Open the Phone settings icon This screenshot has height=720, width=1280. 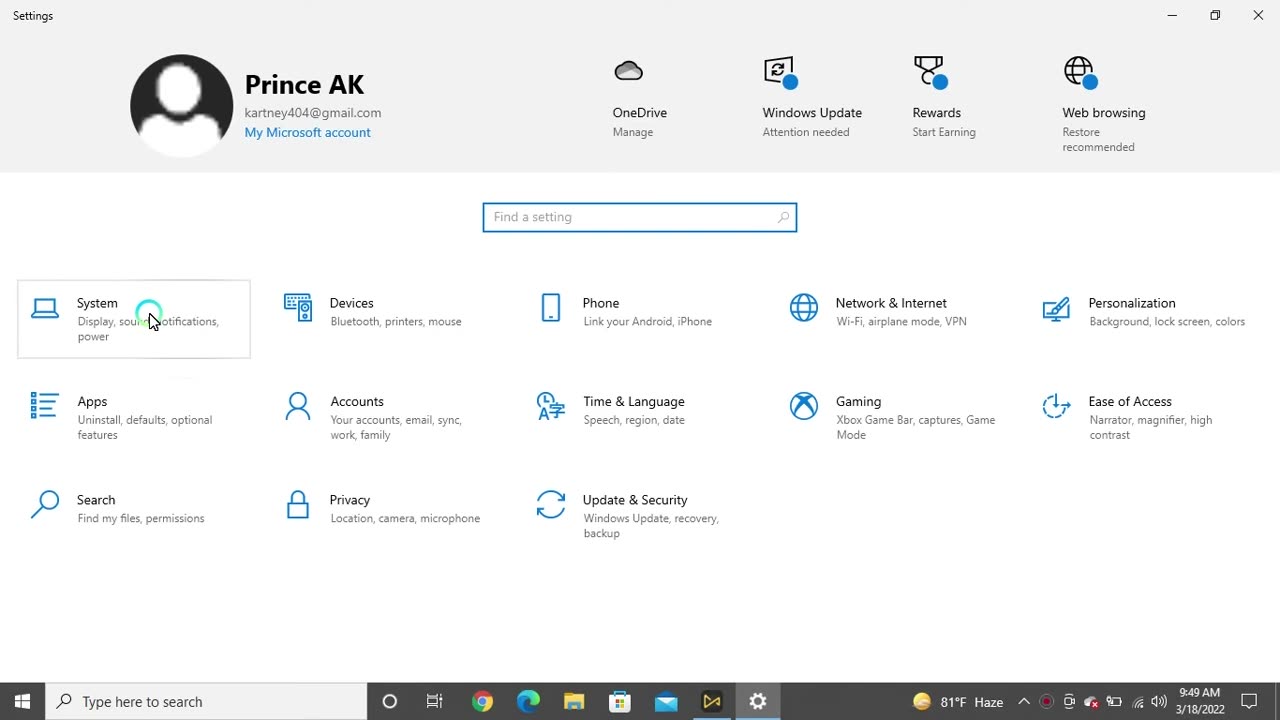551,308
